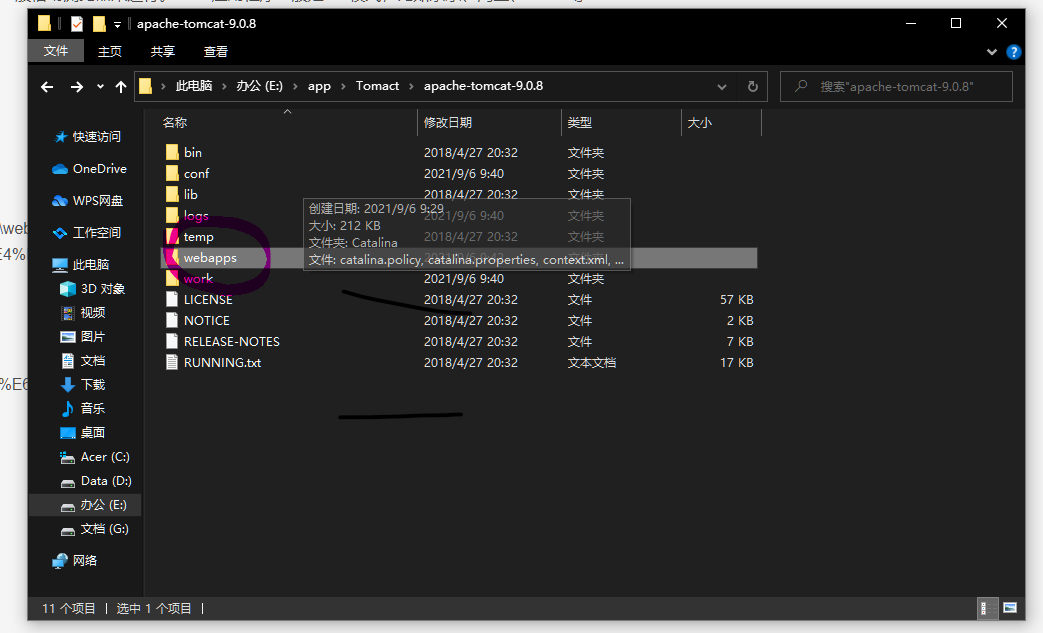
Task: Open 办公 (E:) drive in sidebar
Action: [103, 505]
